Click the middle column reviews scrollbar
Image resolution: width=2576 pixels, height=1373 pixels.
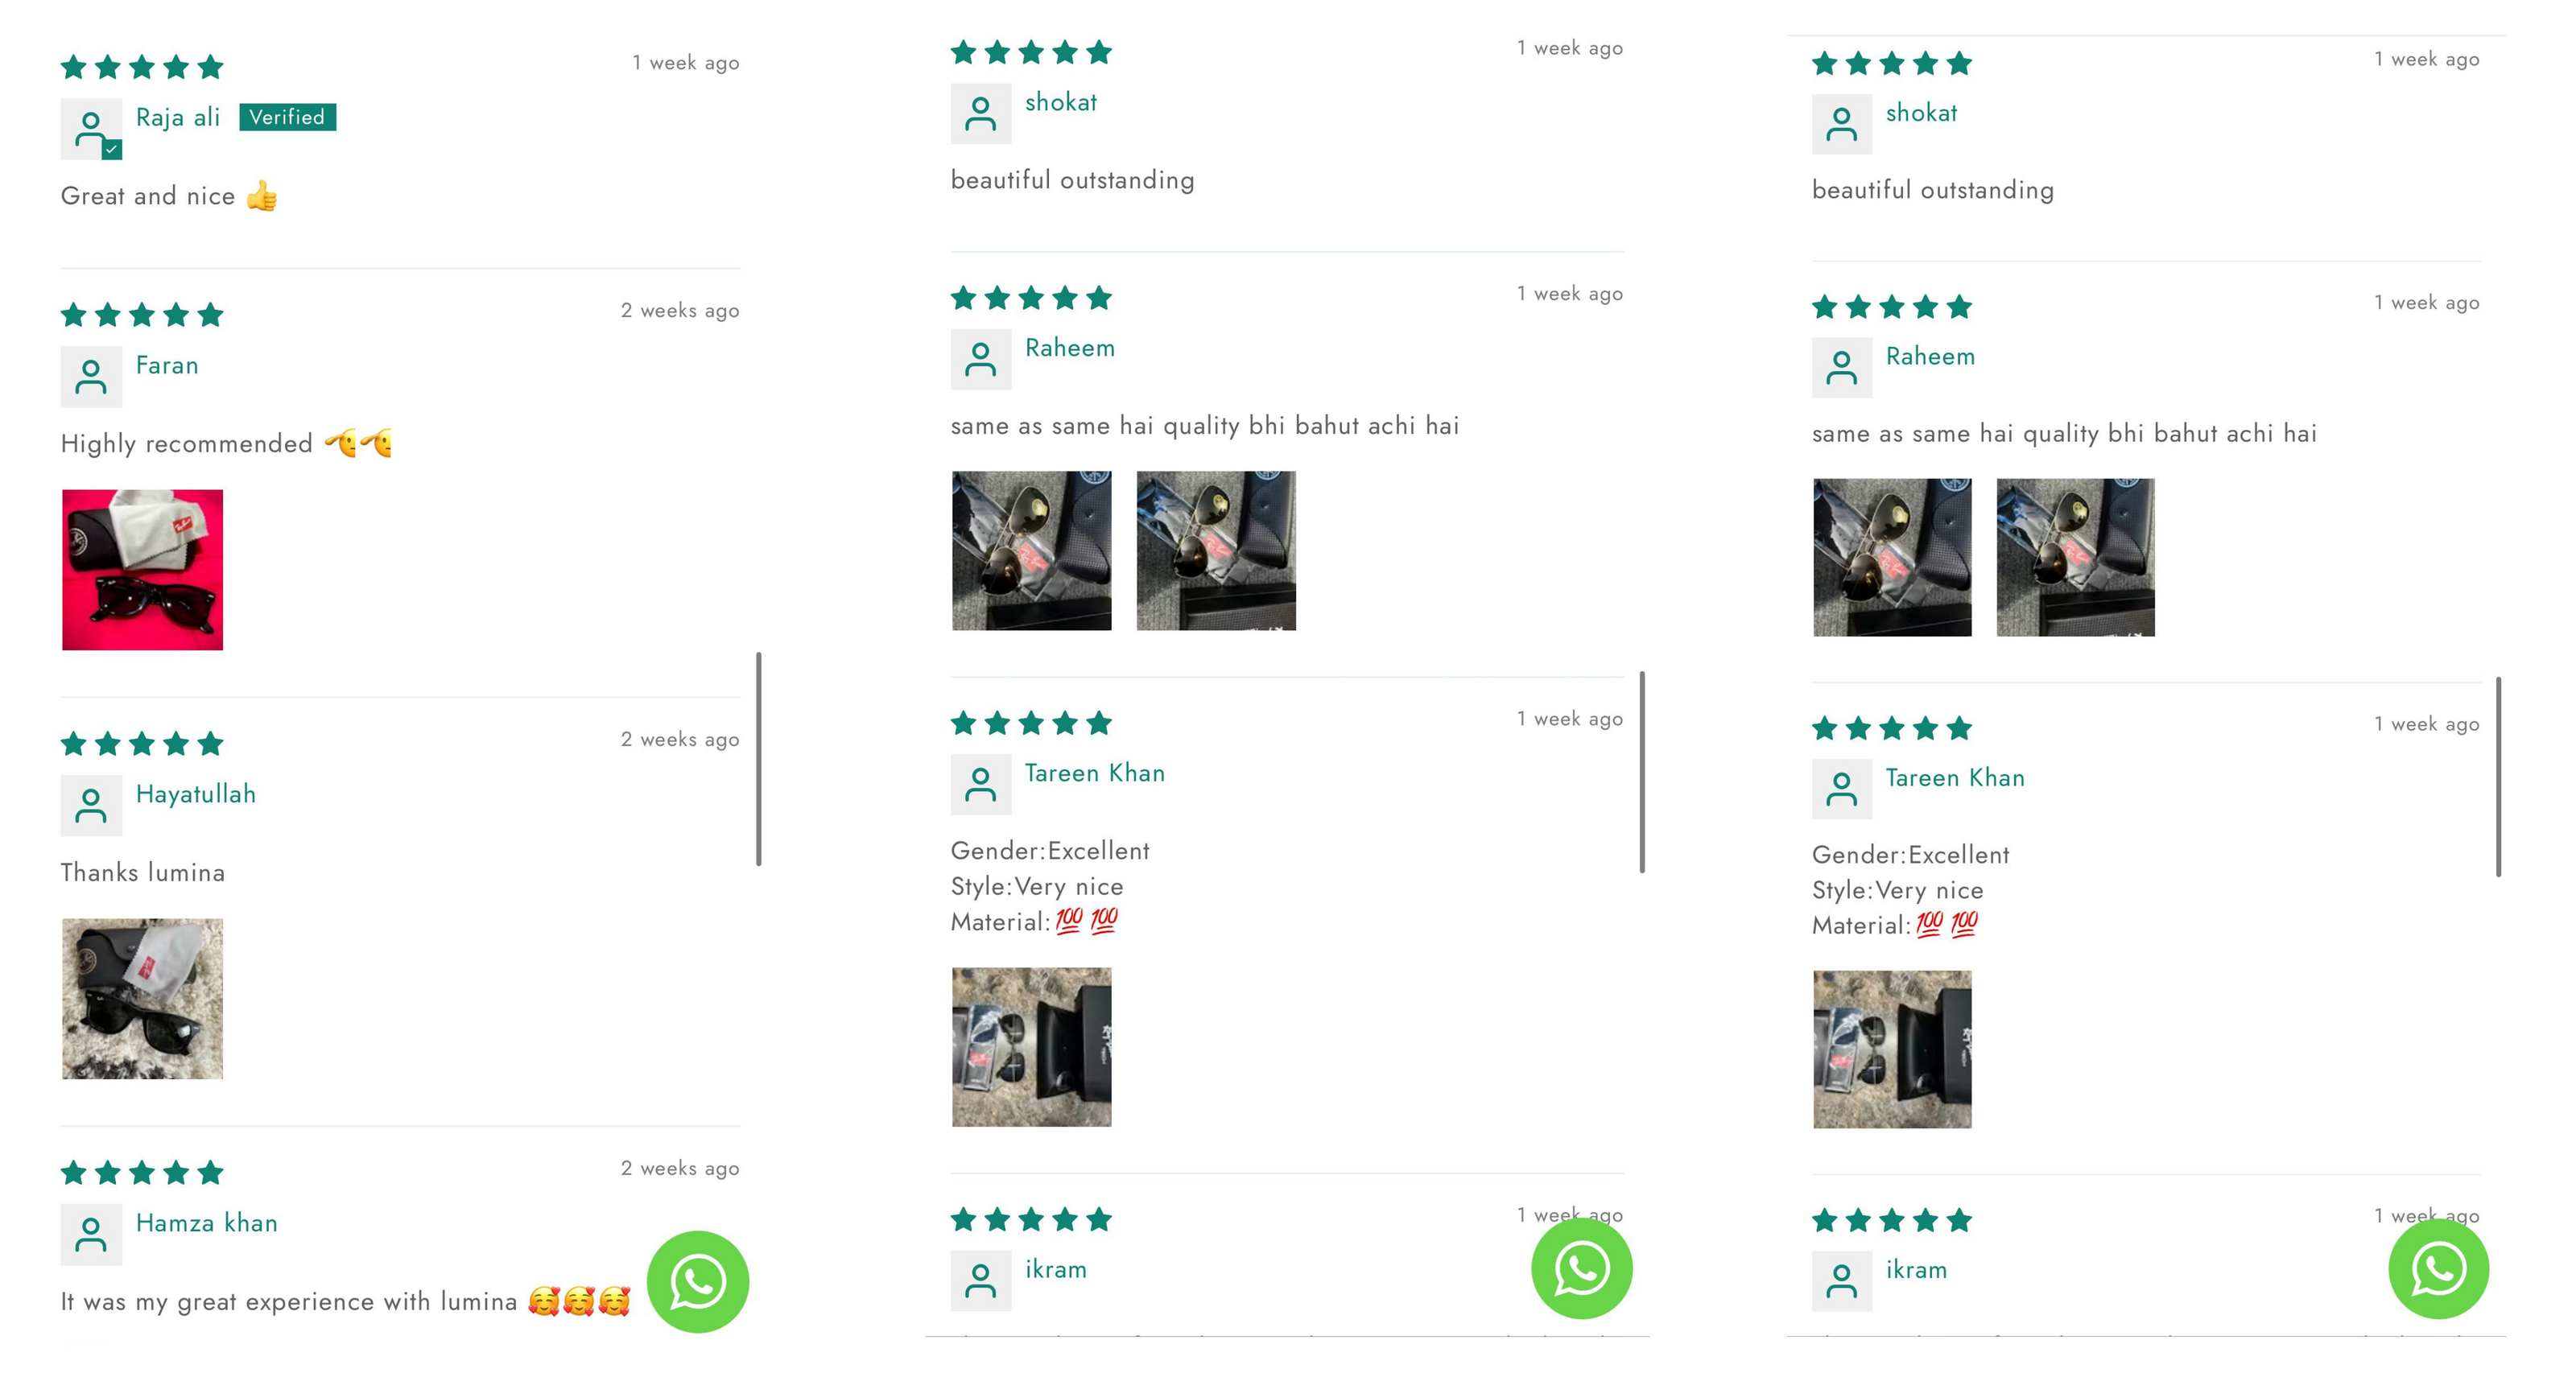[1642, 772]
